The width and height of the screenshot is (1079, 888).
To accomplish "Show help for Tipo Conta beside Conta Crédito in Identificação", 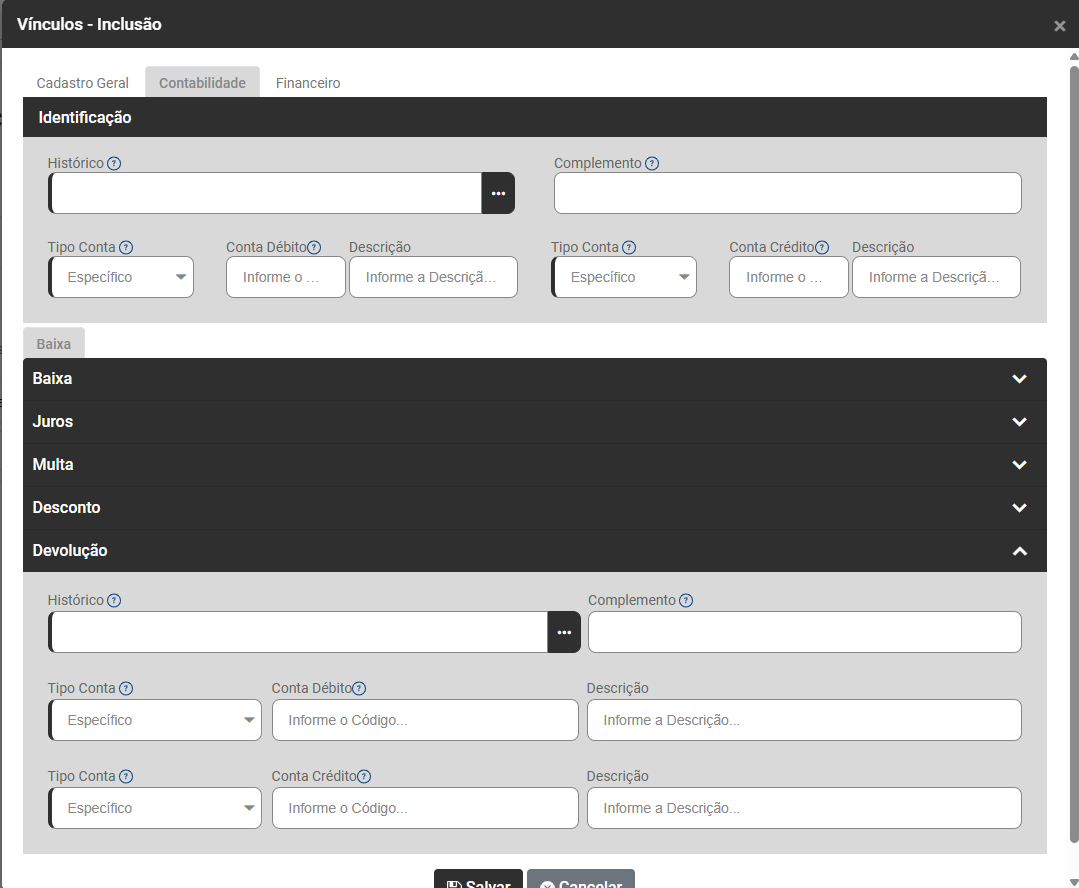I will [629, 247].
